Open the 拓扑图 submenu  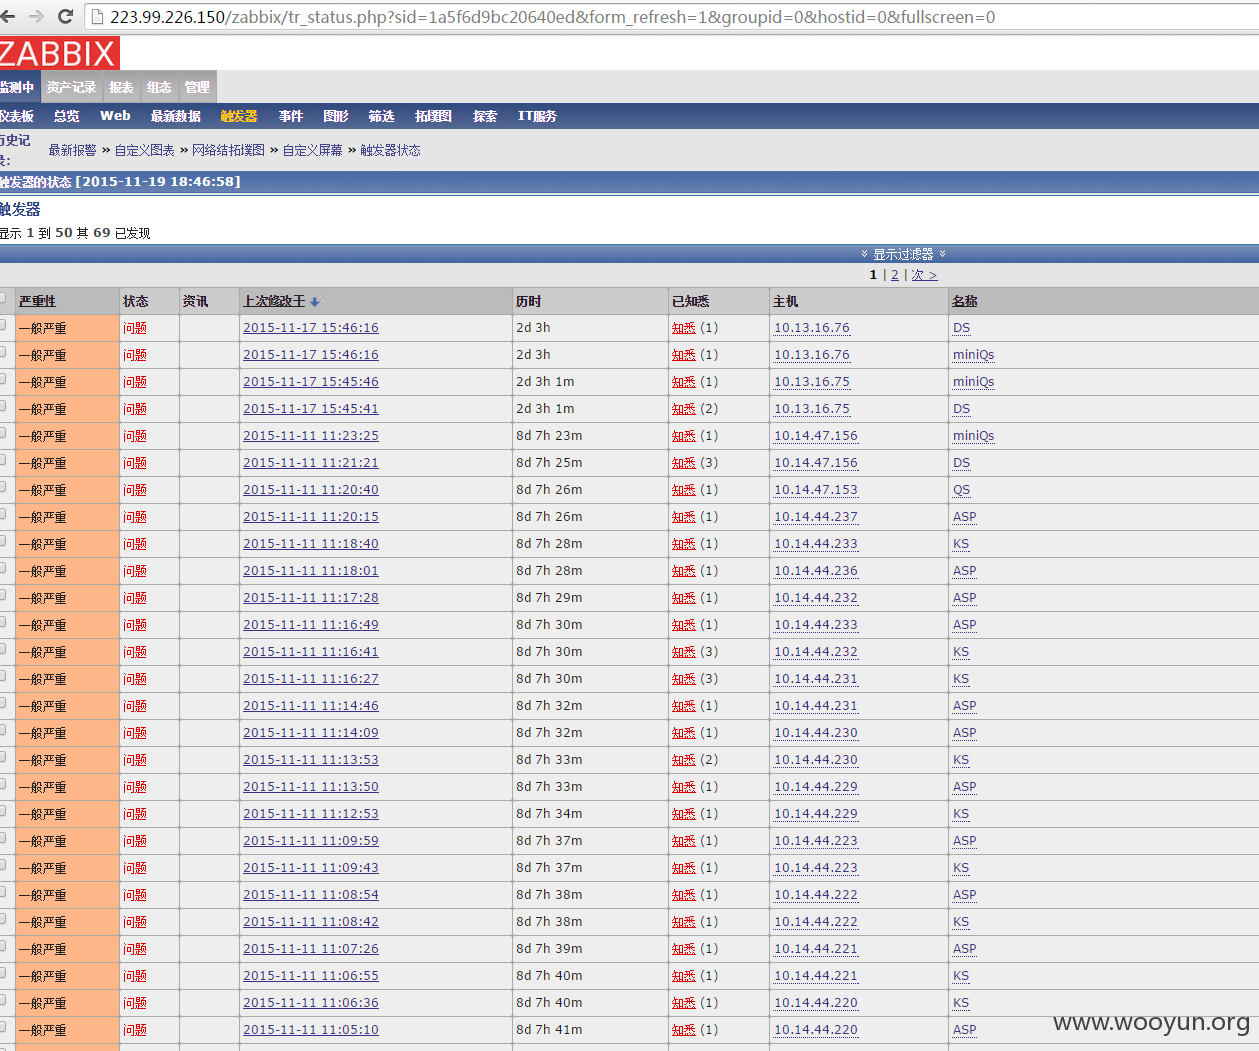[x=433, y=116]
